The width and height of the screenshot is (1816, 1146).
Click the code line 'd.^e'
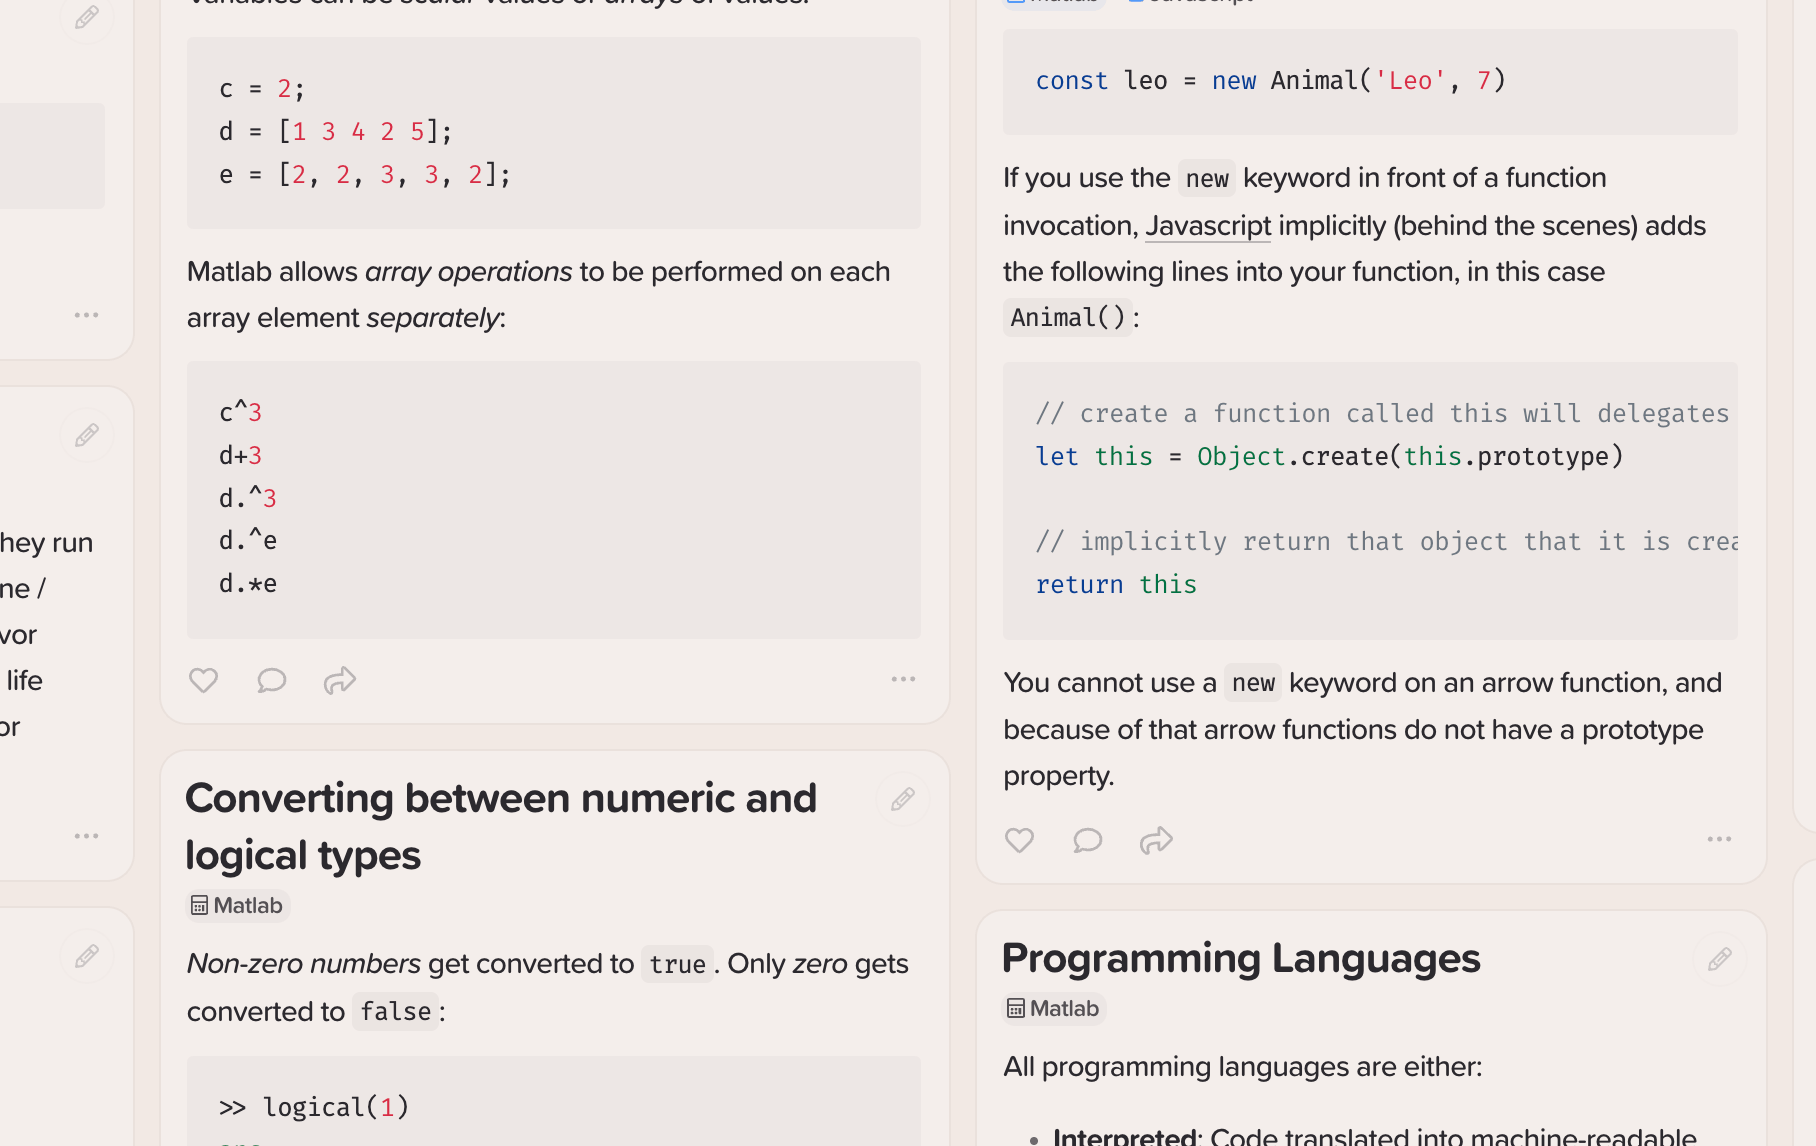click(x=248, y=541)
